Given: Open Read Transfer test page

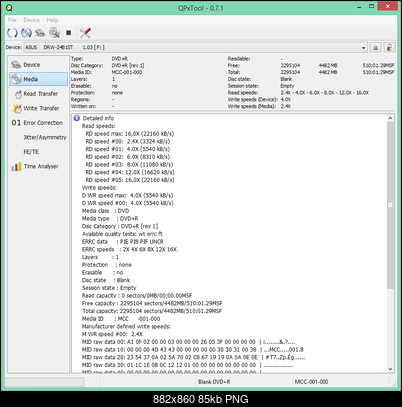Looking at the screenshot, I should 39,94.
